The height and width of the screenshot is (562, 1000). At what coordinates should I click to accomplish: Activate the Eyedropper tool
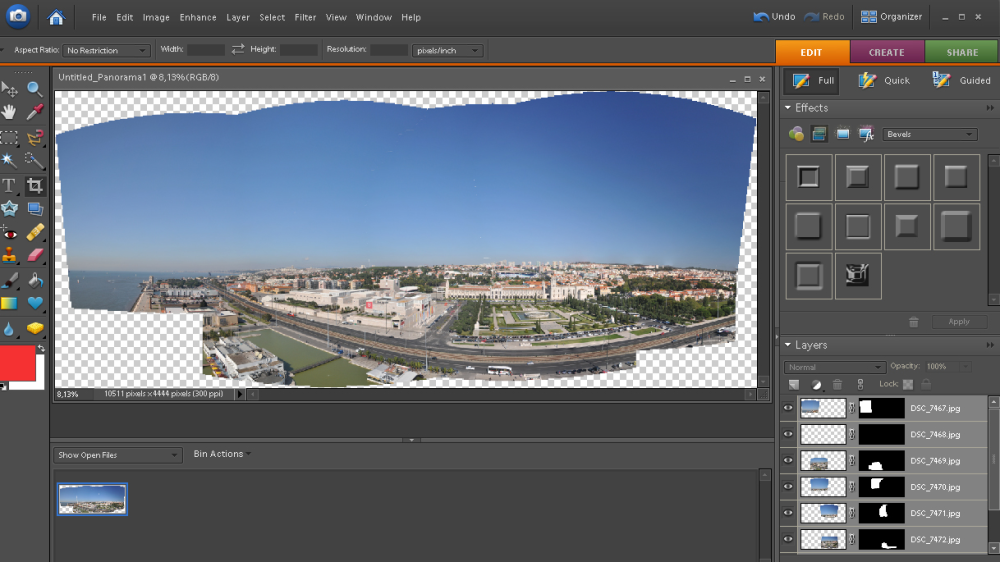coord(35,112)
